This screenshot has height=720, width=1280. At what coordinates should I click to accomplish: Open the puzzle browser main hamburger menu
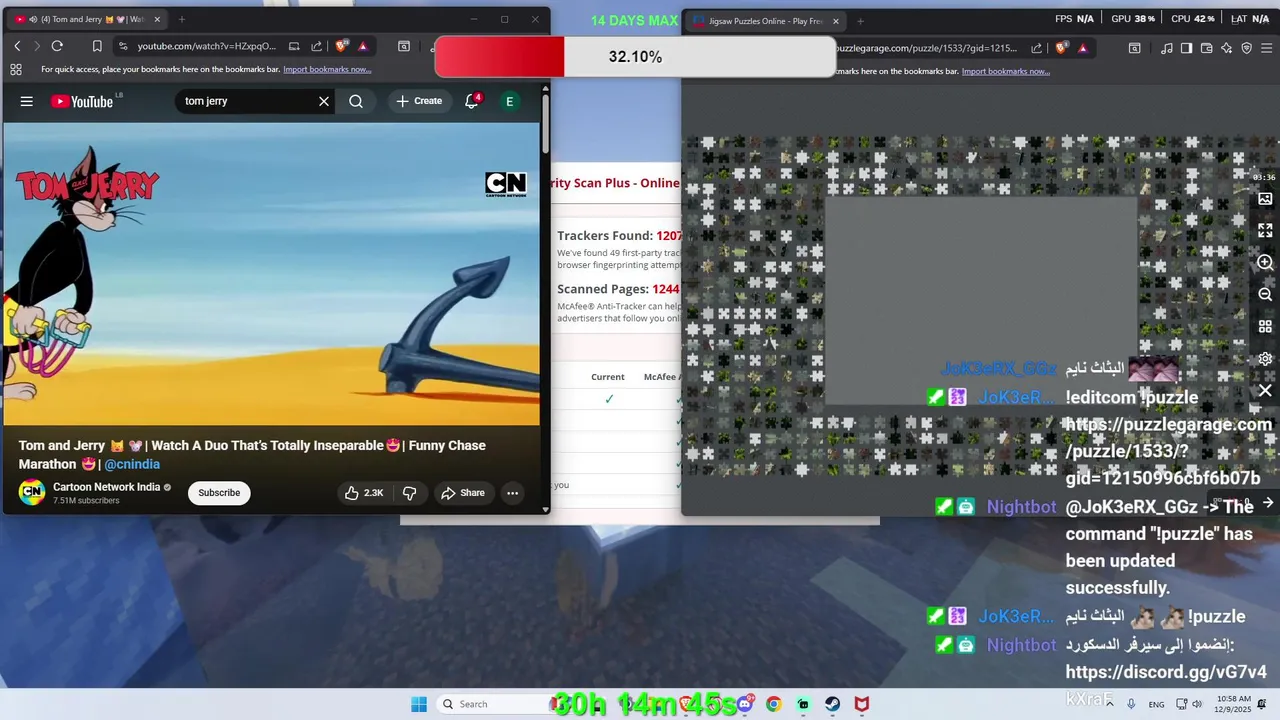click(1266, 48)
